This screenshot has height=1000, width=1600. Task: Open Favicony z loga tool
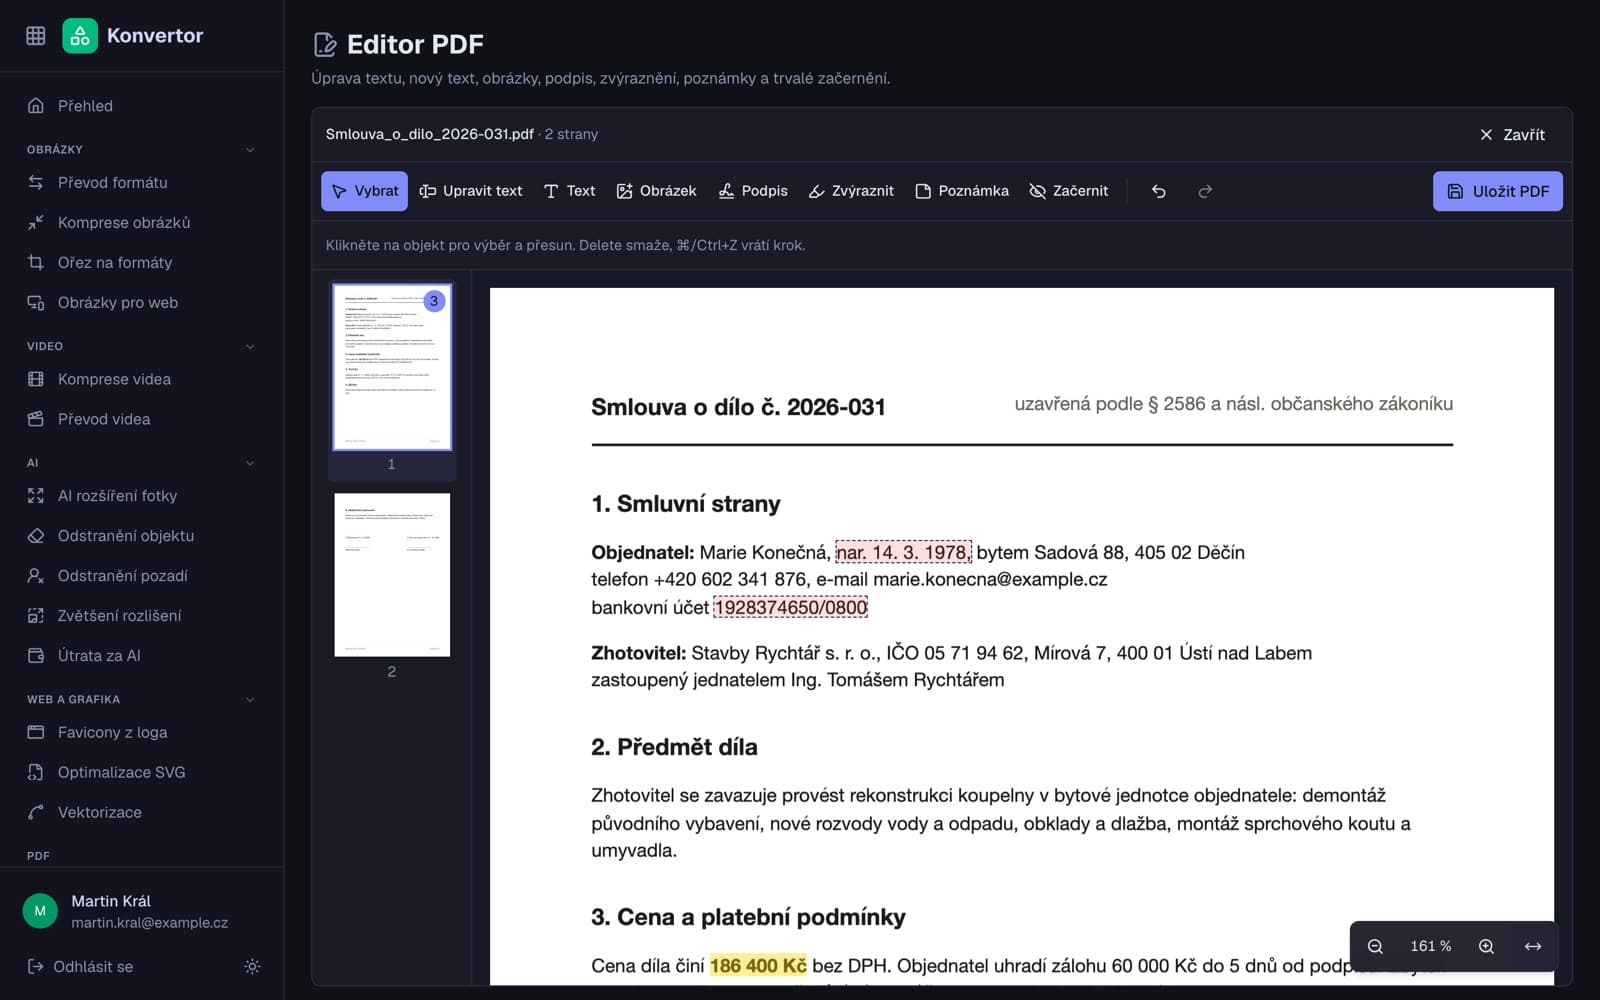pyautogui.click(x=142, y=733)
